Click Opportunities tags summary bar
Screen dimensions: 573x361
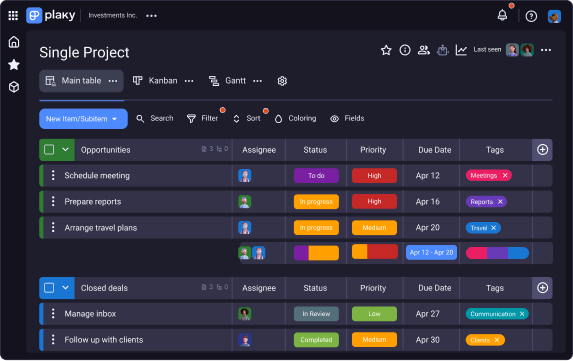click(497, 253)
